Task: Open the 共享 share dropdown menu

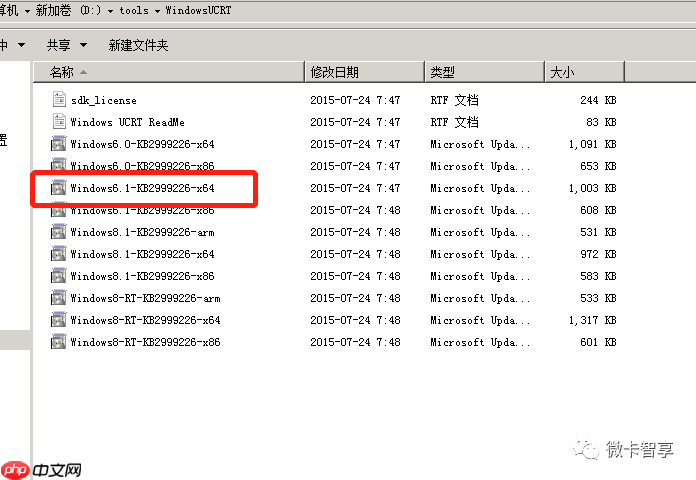Action: [67, 45]
